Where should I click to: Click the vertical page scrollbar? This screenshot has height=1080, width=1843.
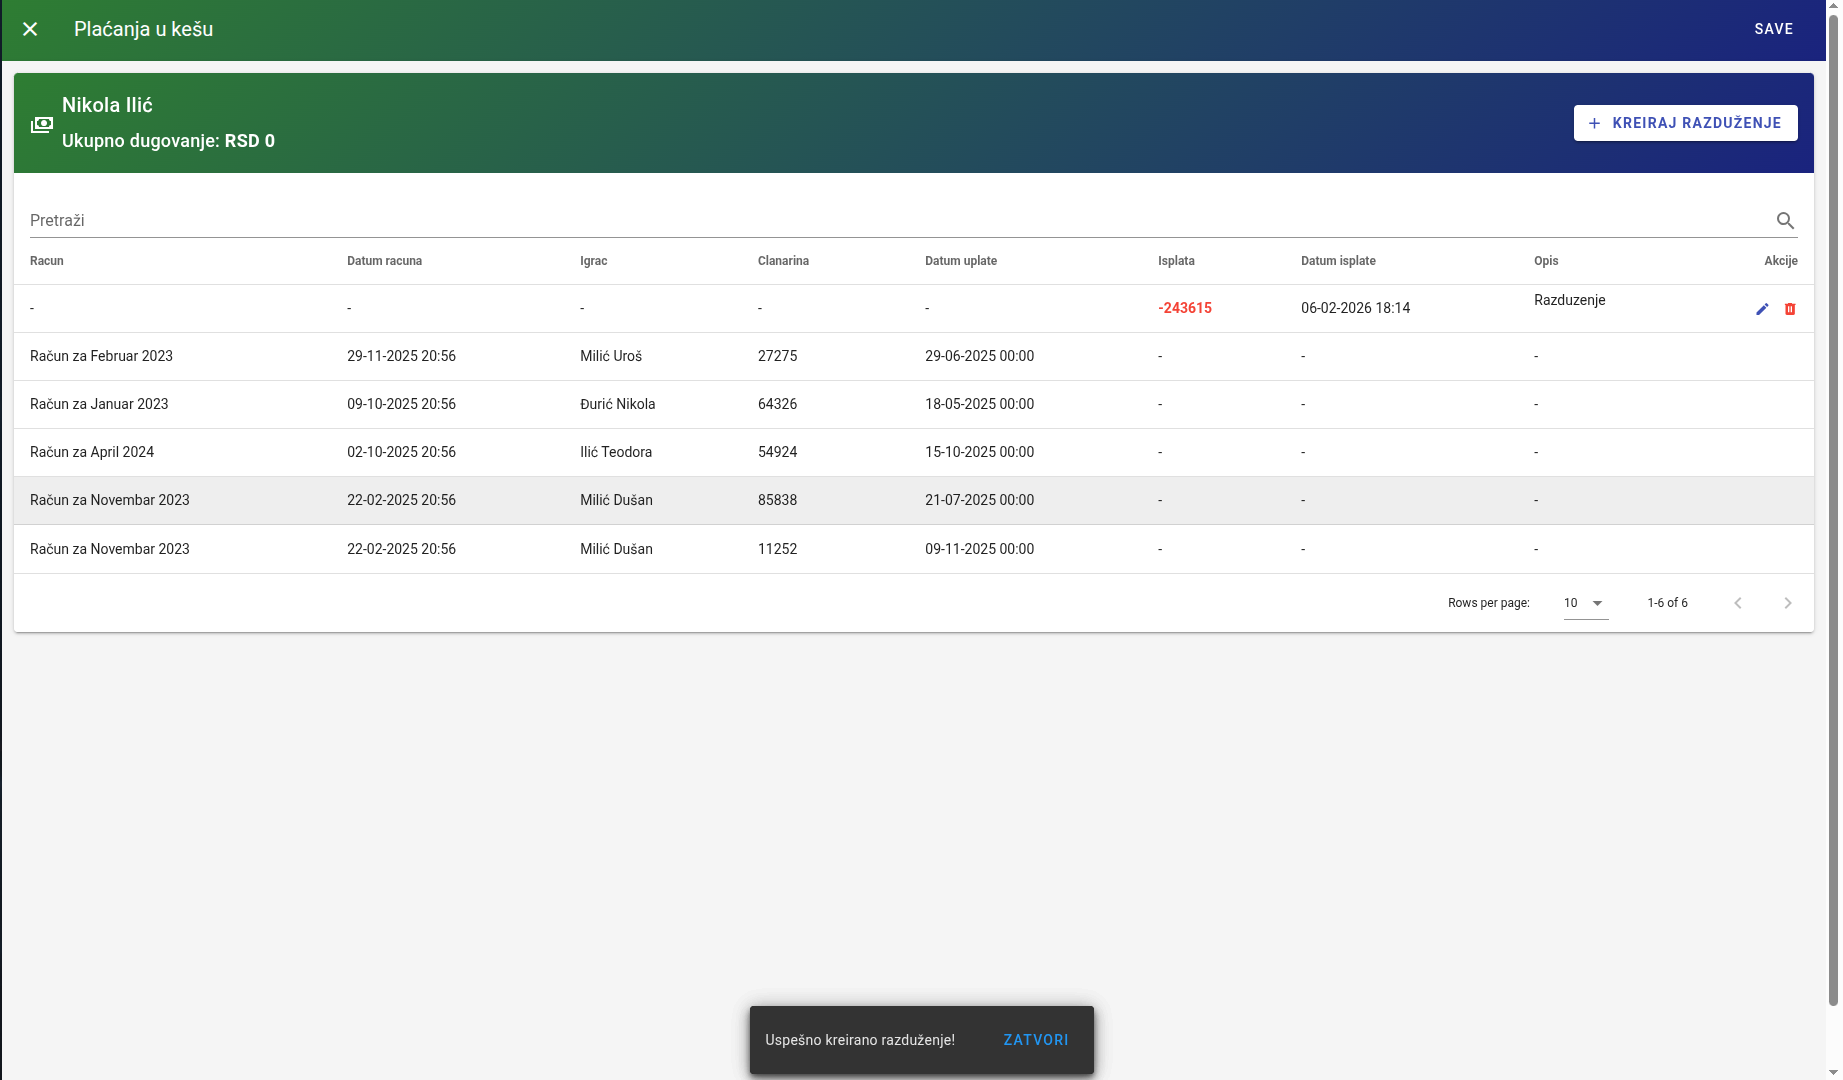[1833, 500]
